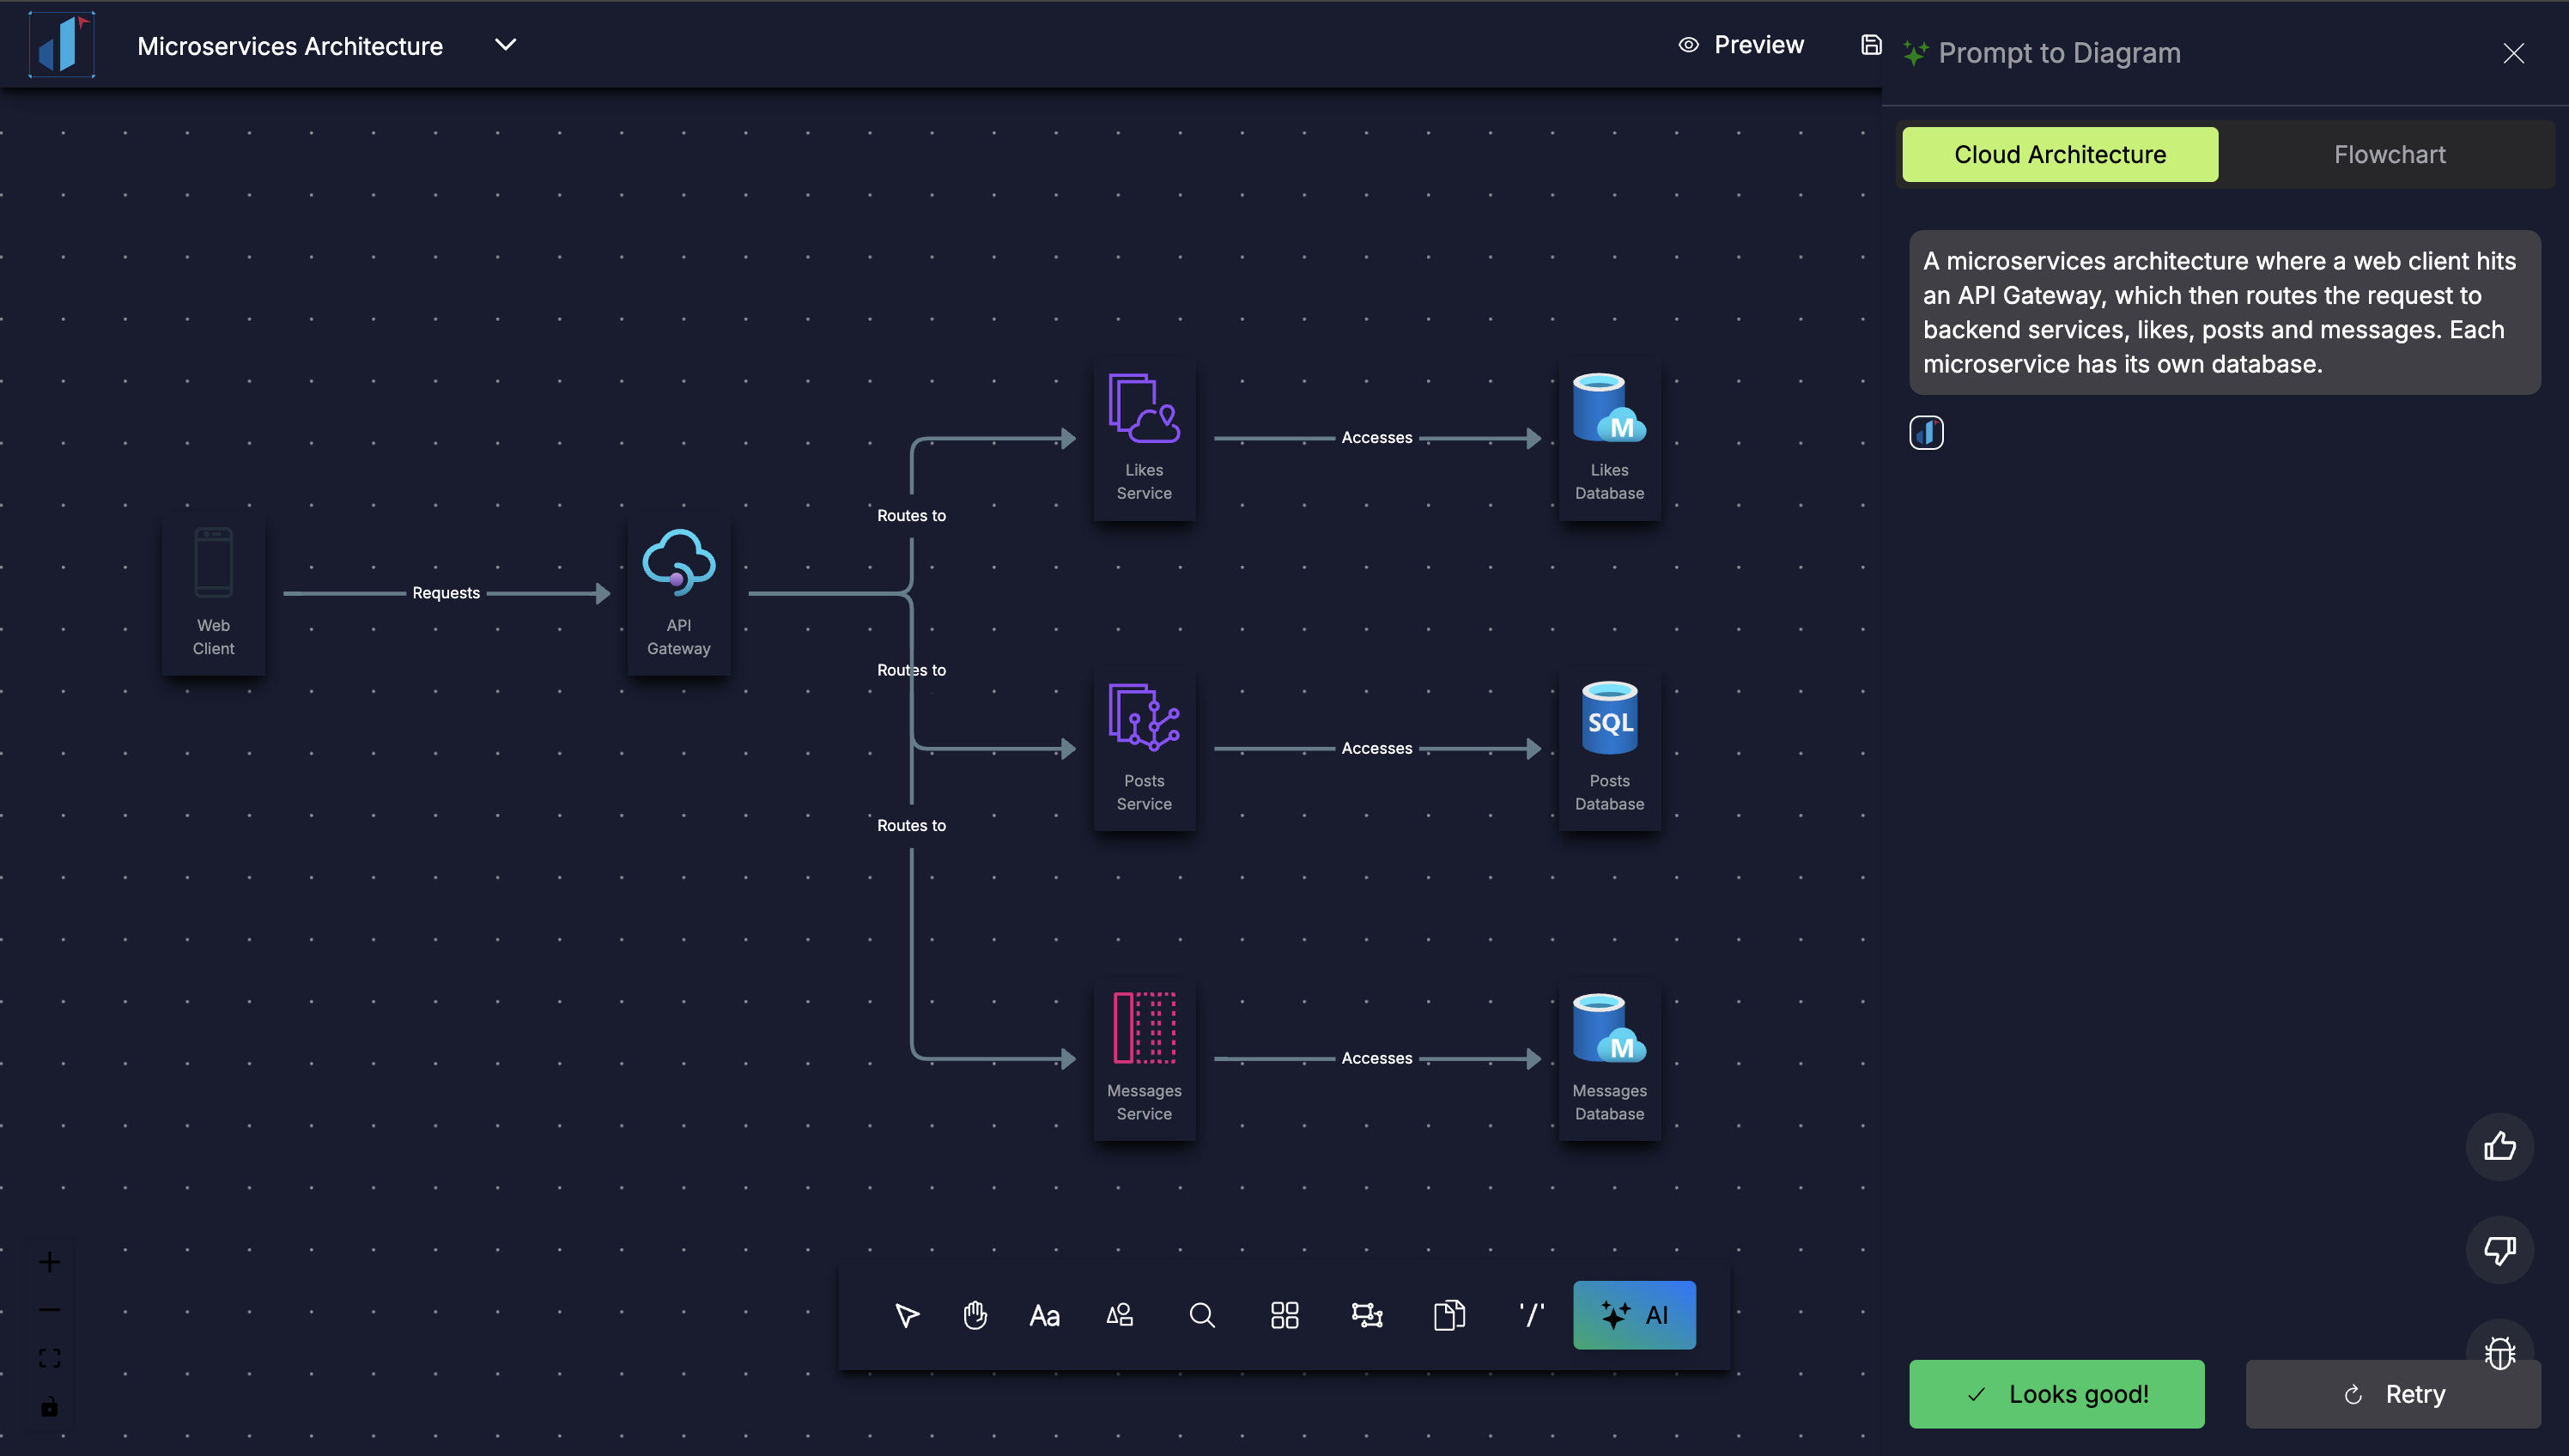
Task: Toggle fullscreen fit view icon
Action: tap(49, 1358)
